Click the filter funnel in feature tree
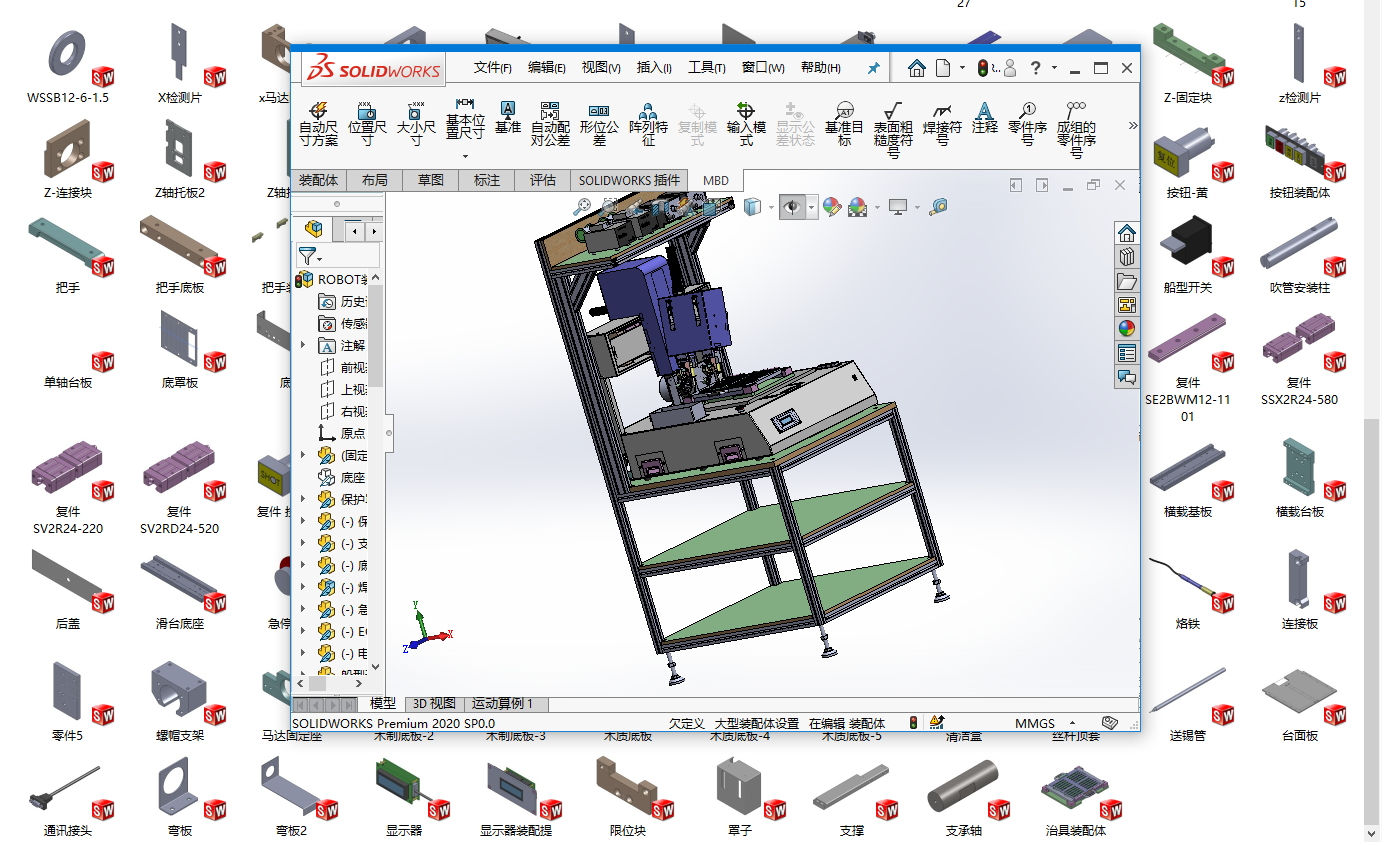This screenshot has height=846, width=1384. [x=307, y=256]
